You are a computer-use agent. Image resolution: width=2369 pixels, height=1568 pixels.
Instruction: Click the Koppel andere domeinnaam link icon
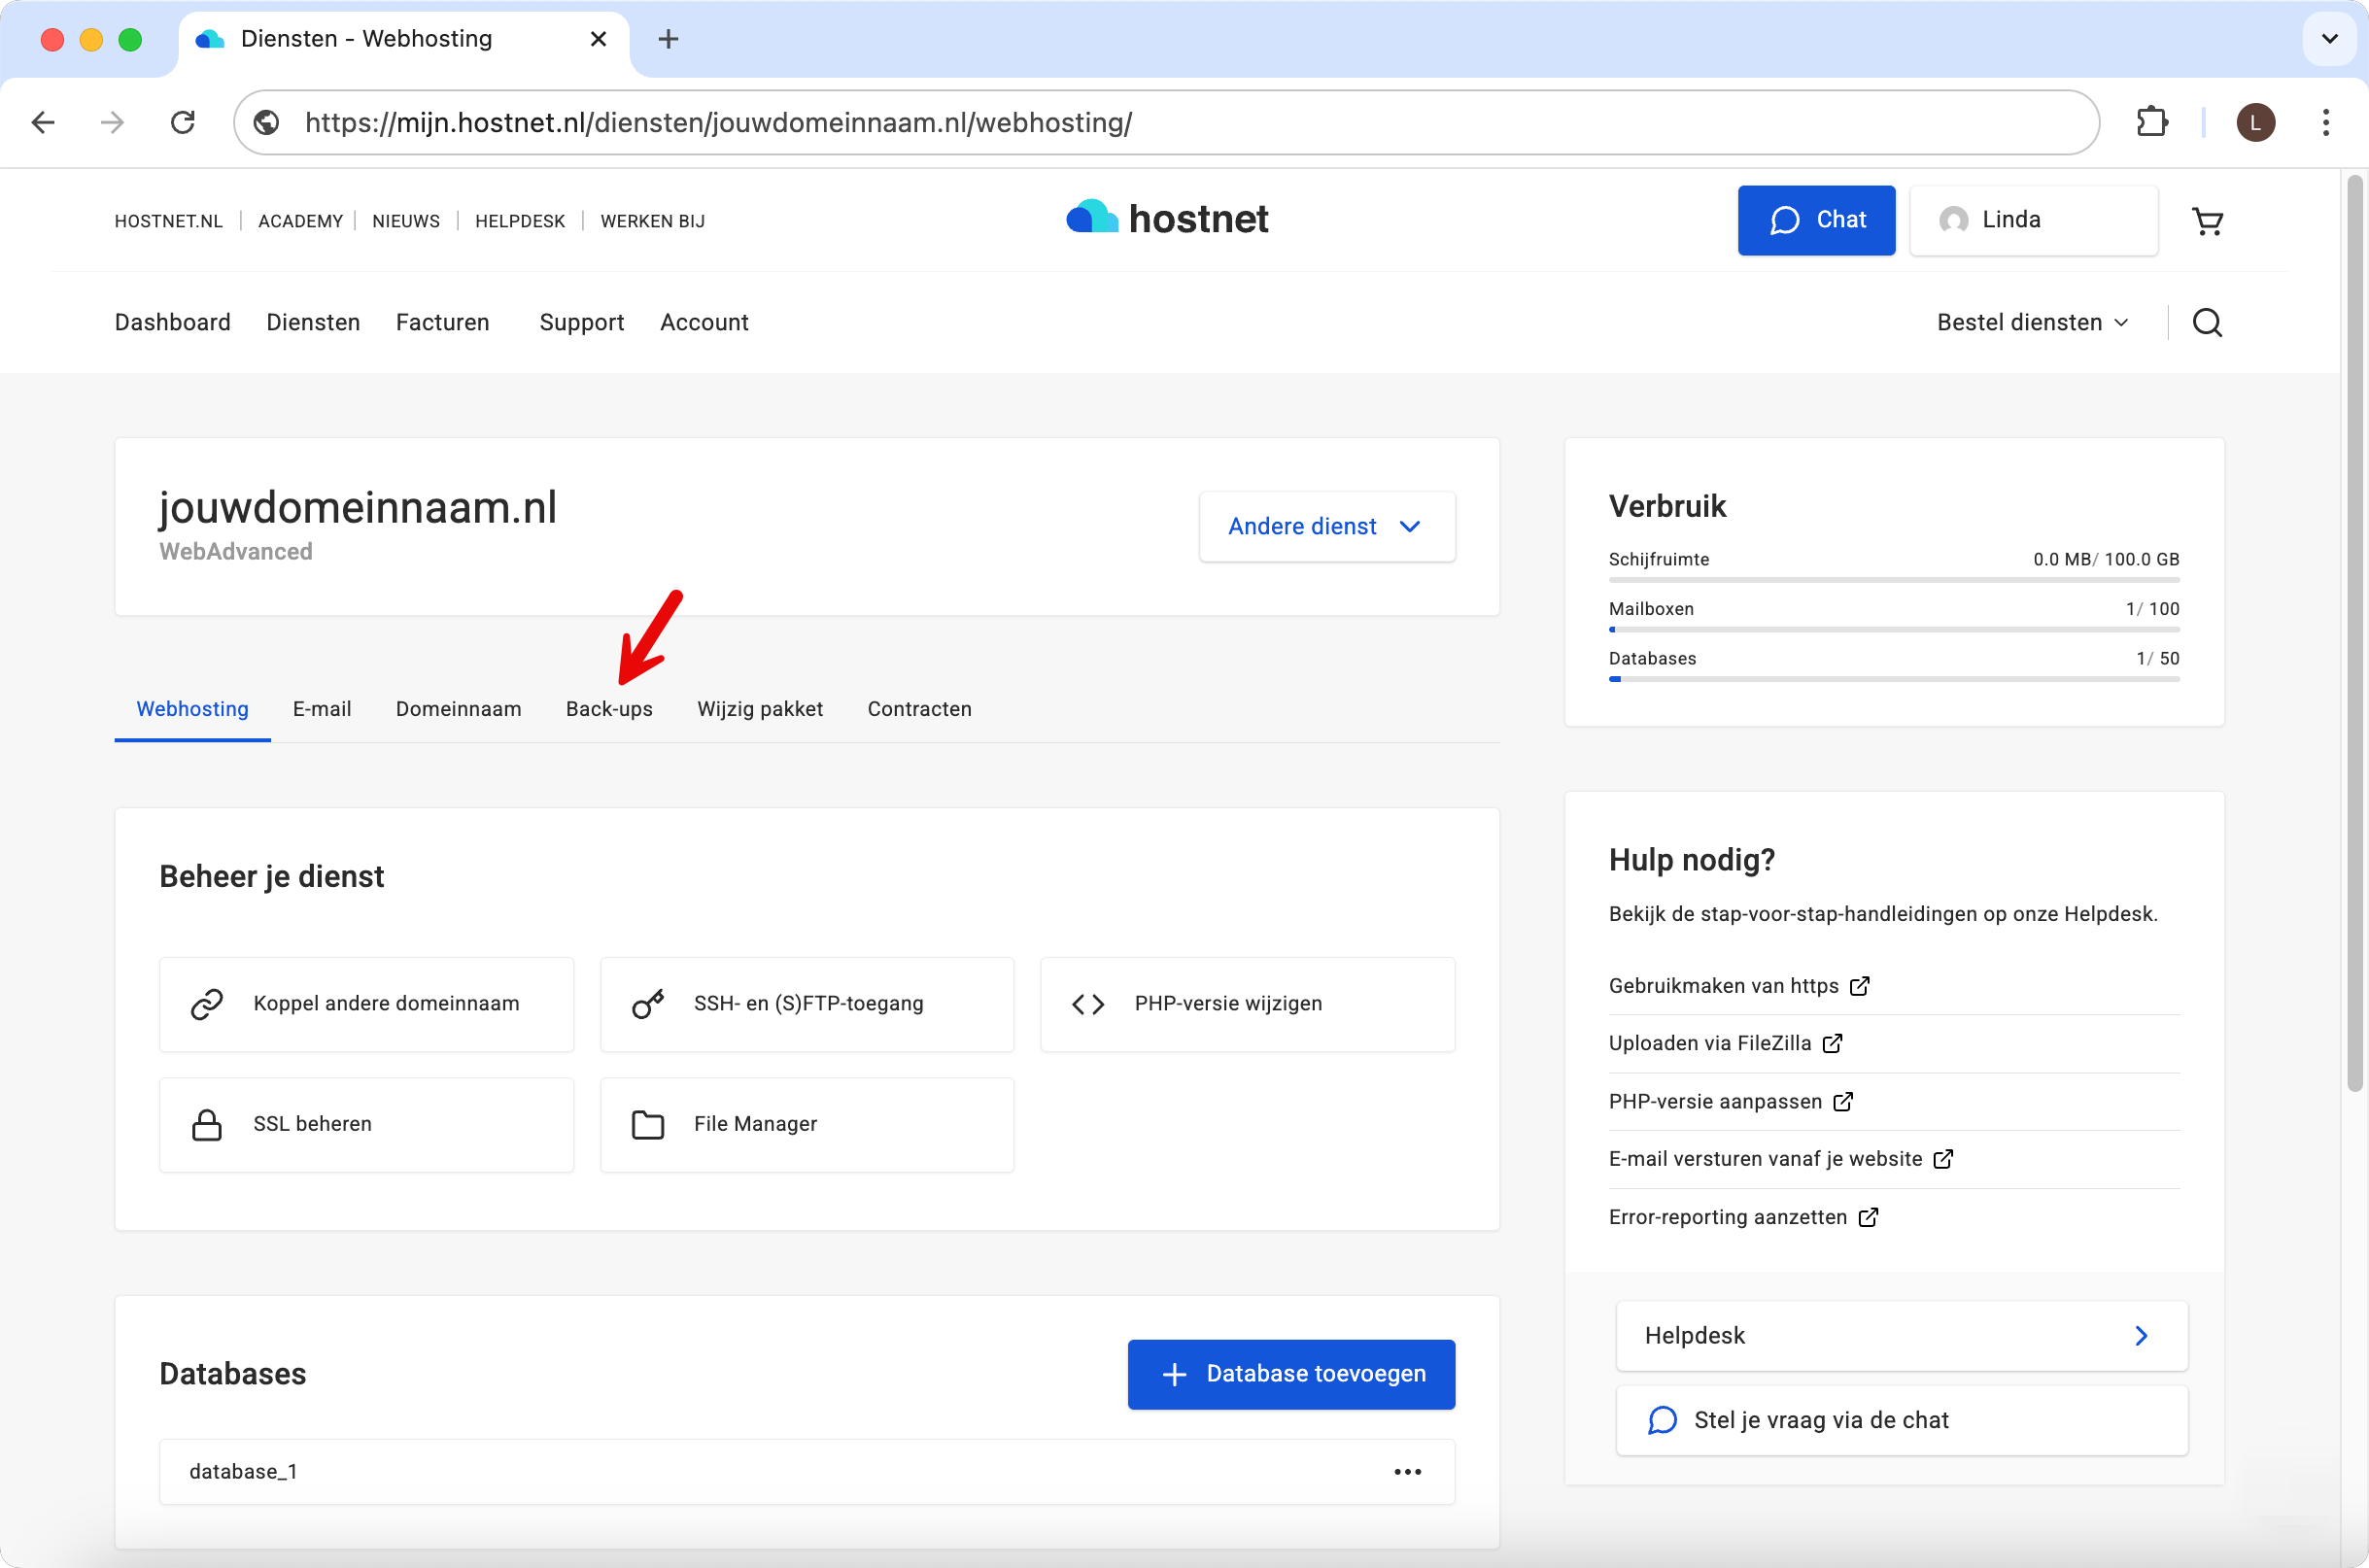click(x=208, y=1003)
